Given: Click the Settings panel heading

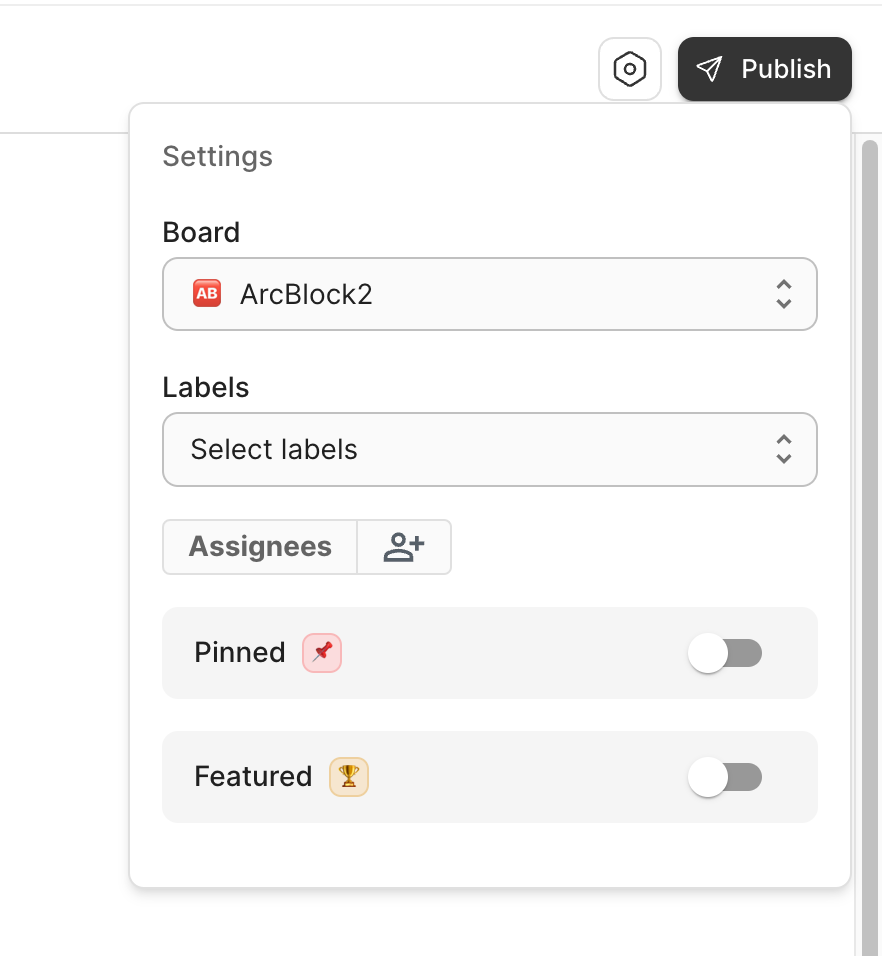Looking at the screenshot, I should pos(217,156).
